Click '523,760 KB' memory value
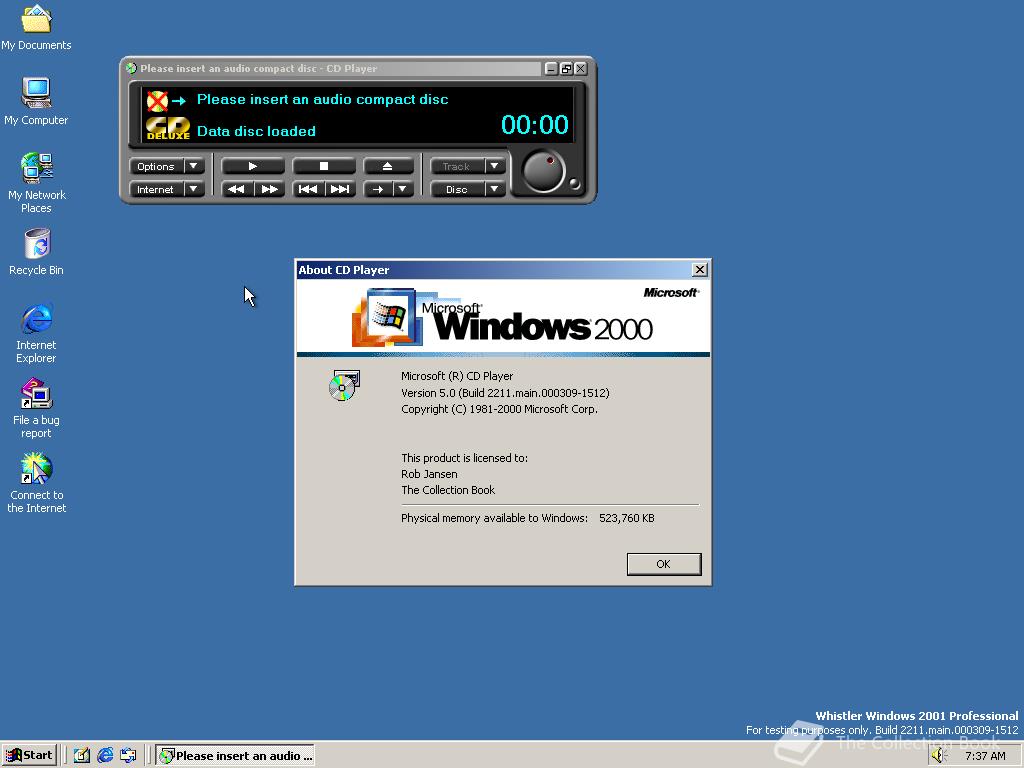 [626, 518]
